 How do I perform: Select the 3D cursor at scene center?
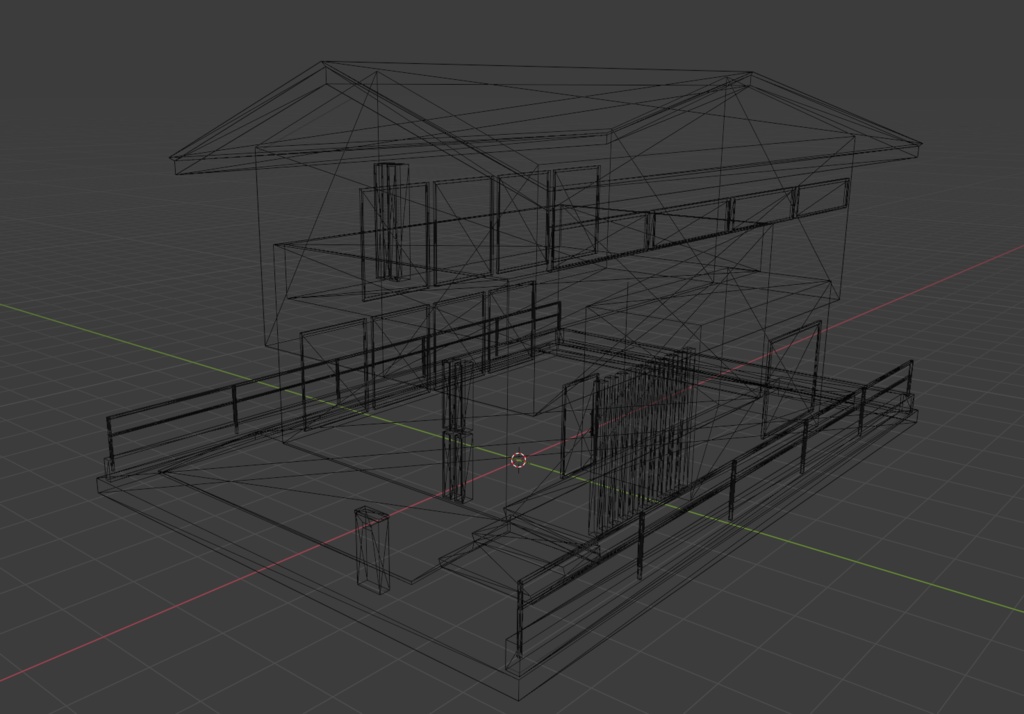click(518, 459)
